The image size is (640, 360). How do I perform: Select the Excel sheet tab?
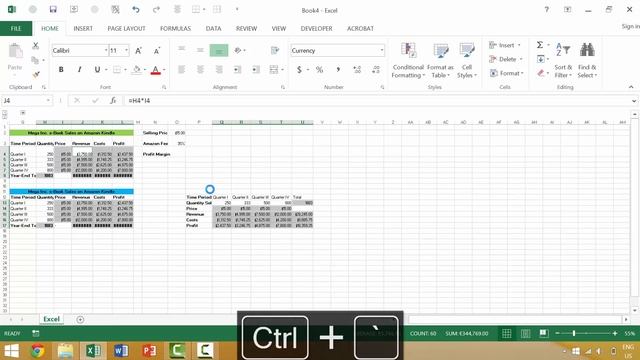click(x=51, y=319)
